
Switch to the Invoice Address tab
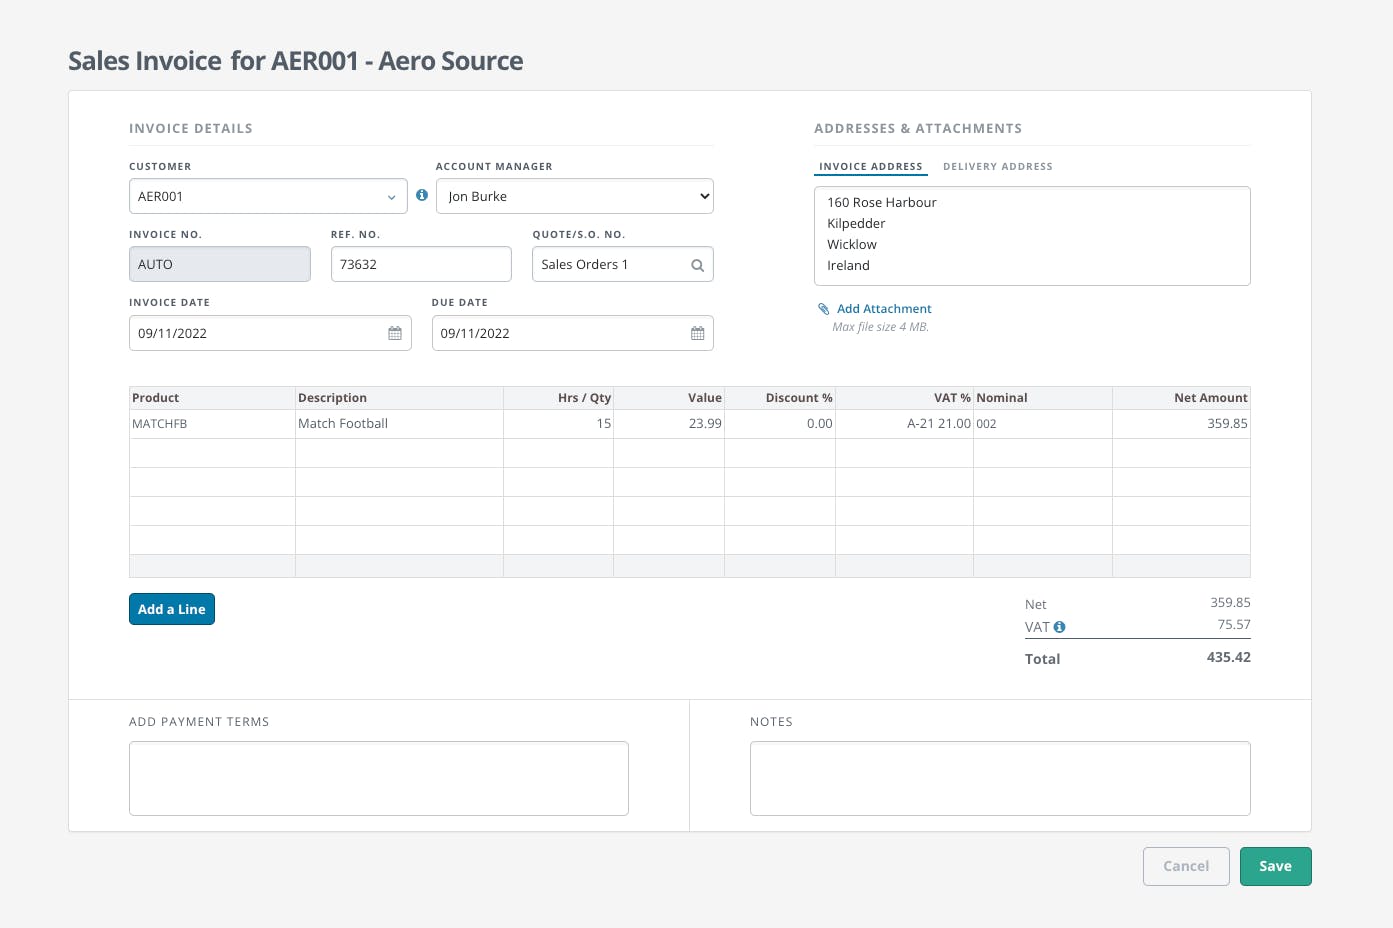tap(871, 166)
